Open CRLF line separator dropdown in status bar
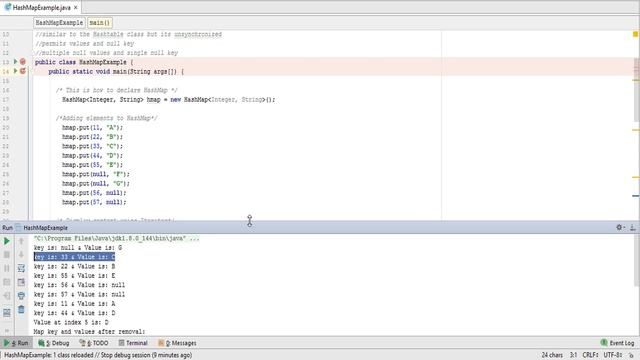This screenshot has height=360, width=640. click(x=590, y=355)
